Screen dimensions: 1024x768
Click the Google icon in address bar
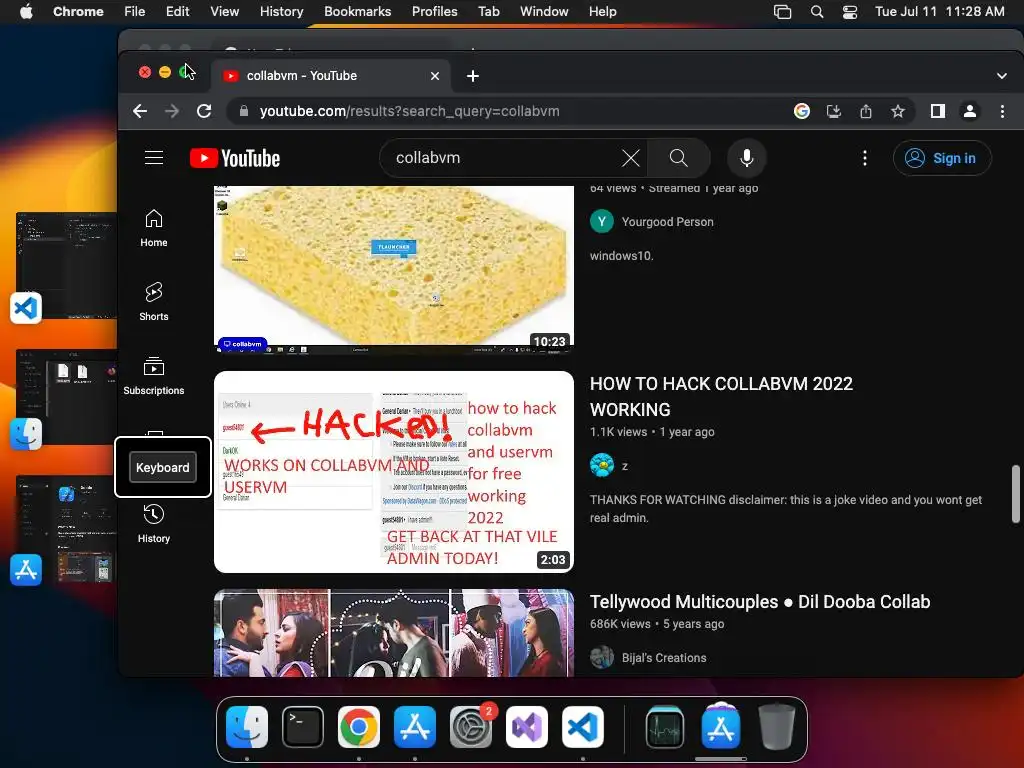coord(802,112)
